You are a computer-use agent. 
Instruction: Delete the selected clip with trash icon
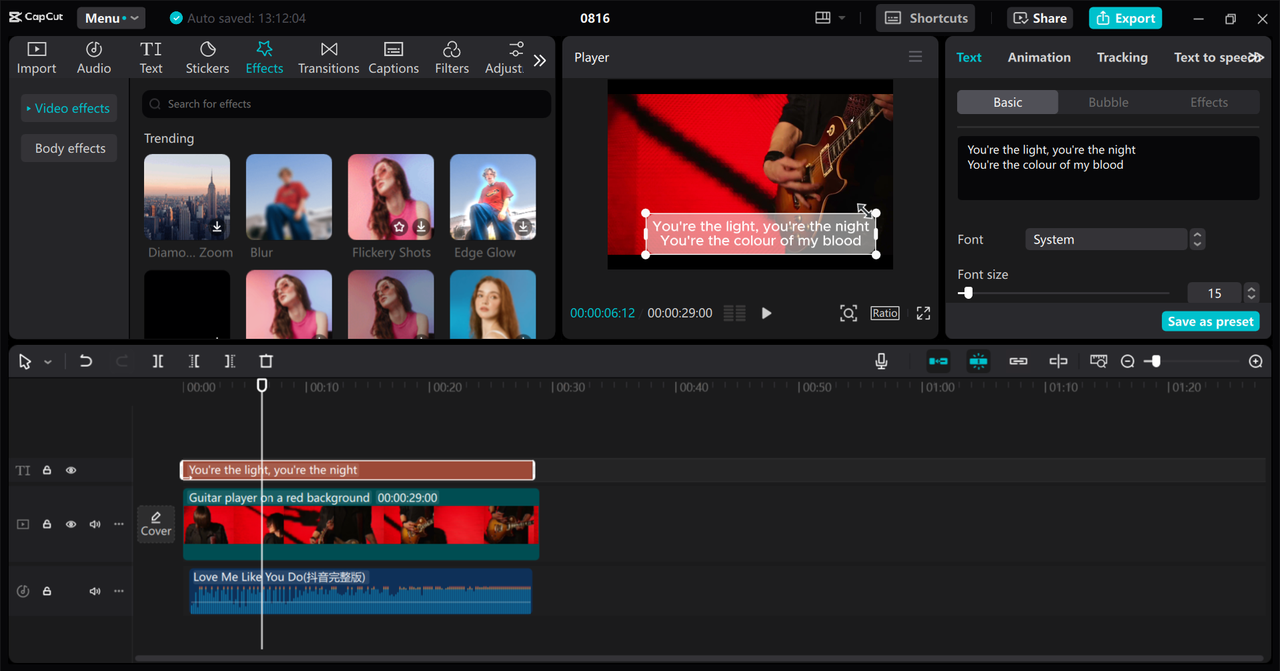266,361
